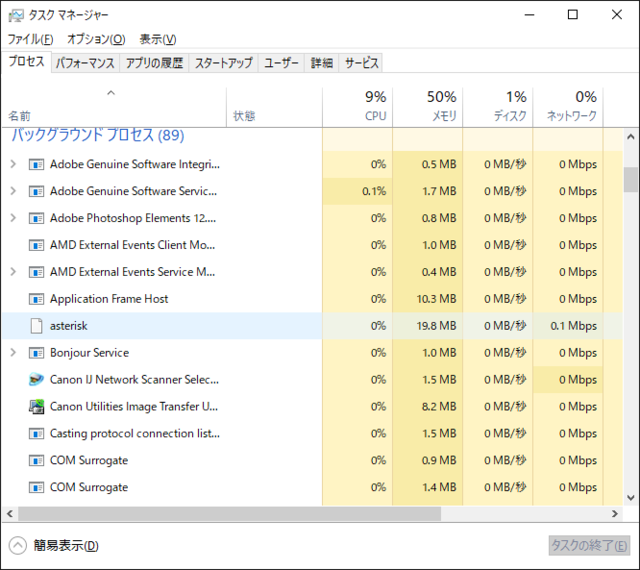
Task: Click the vertical scrollbar thumb
Action: pyautogui.click(x=631, y=179)
